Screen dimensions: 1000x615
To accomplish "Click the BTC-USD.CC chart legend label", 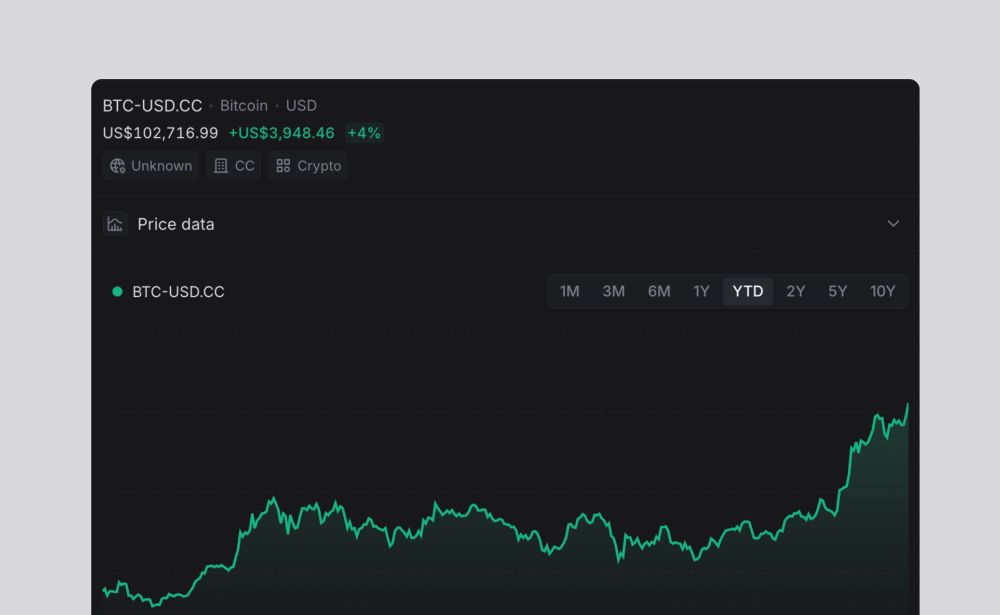I will click(x=178, y=292).
